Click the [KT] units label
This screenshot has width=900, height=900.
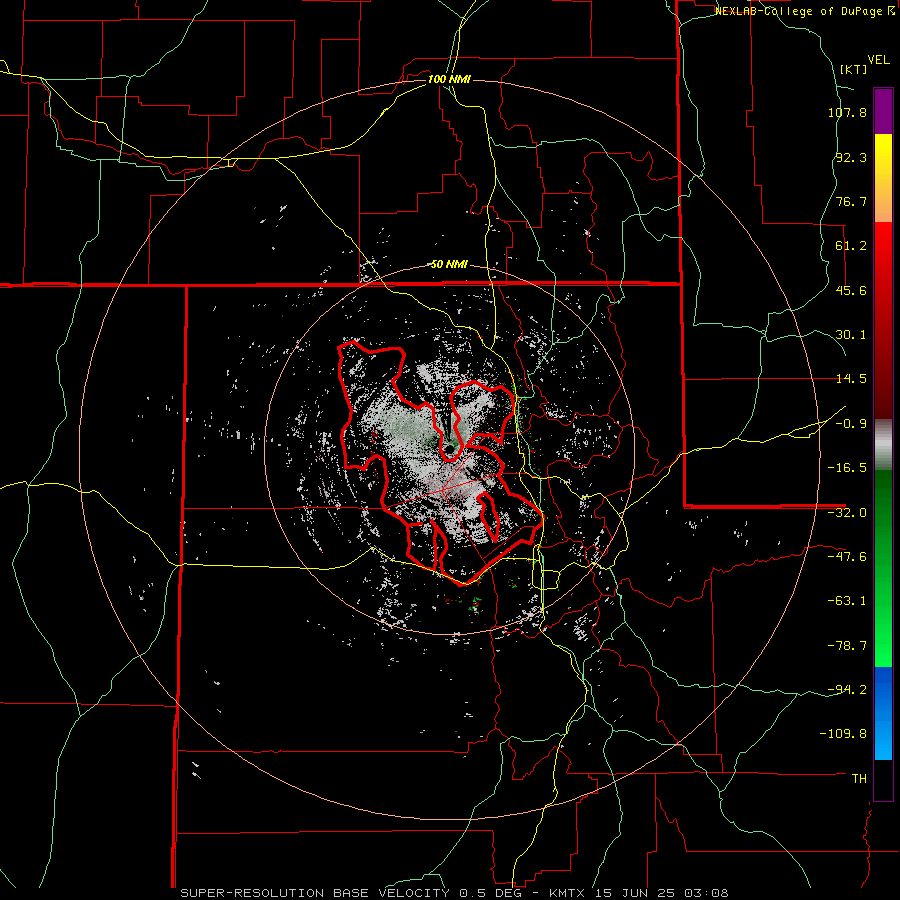click(x=854, y=69)
